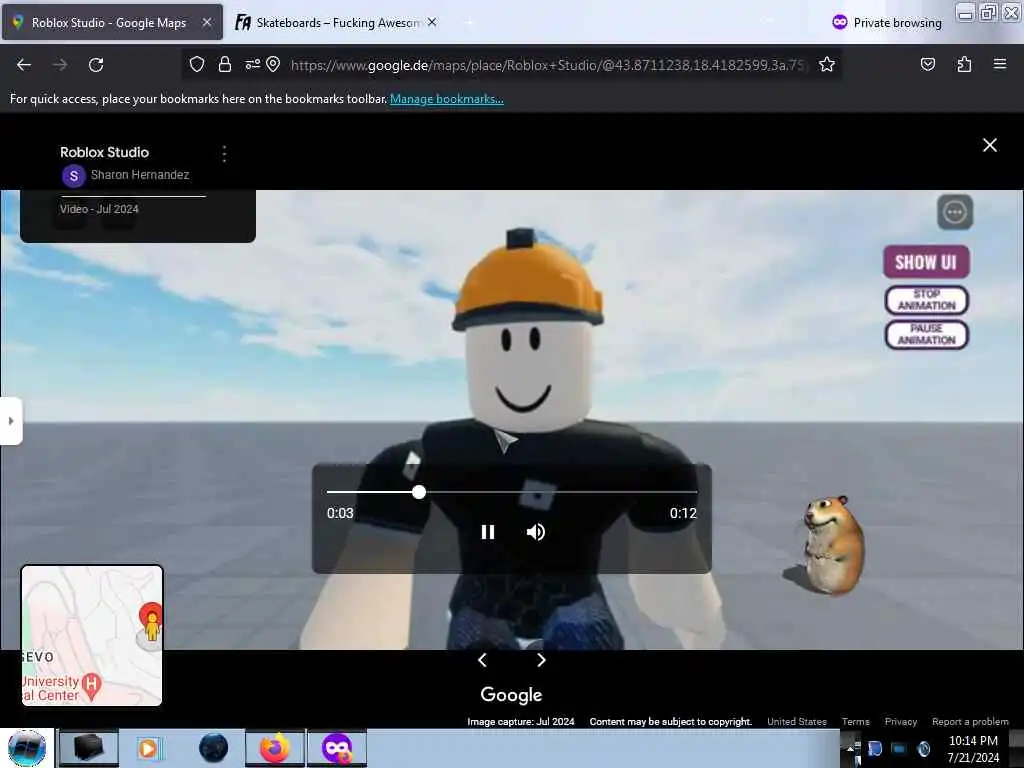Screen dimensions: 1024x768
Task: Open the tracking protection shield icon
Action: point(197,64)
